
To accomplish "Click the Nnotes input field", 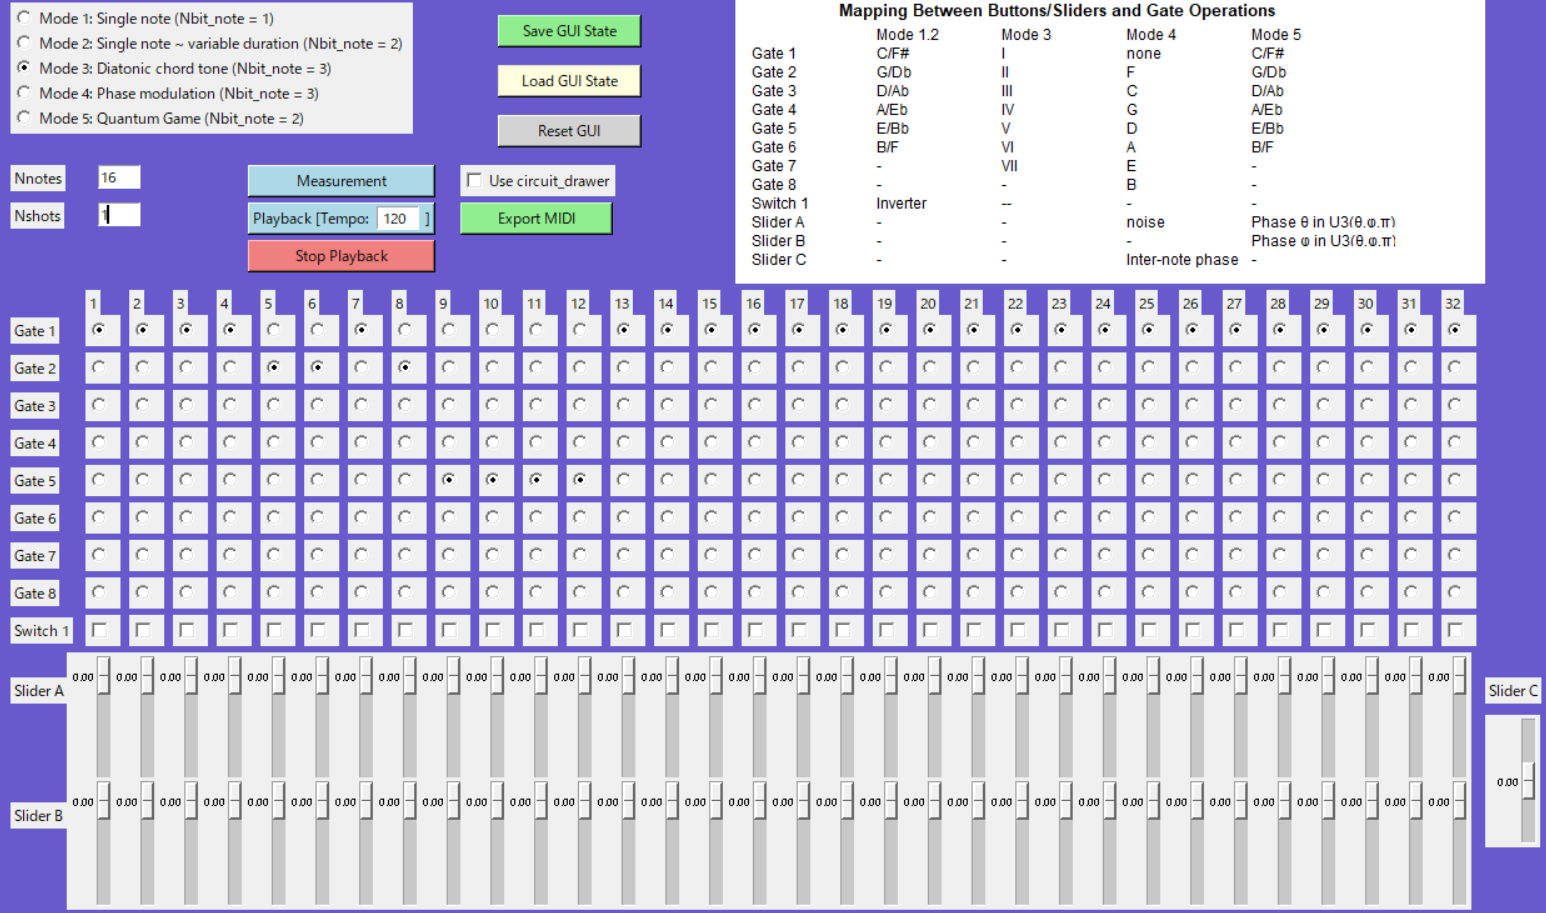I will 119,177.
